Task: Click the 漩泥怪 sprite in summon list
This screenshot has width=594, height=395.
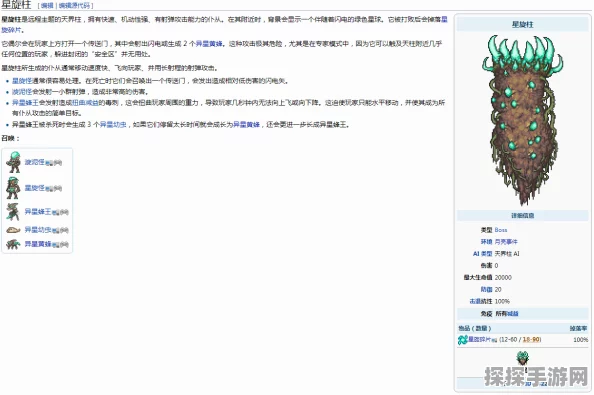Action: point(13,162)
